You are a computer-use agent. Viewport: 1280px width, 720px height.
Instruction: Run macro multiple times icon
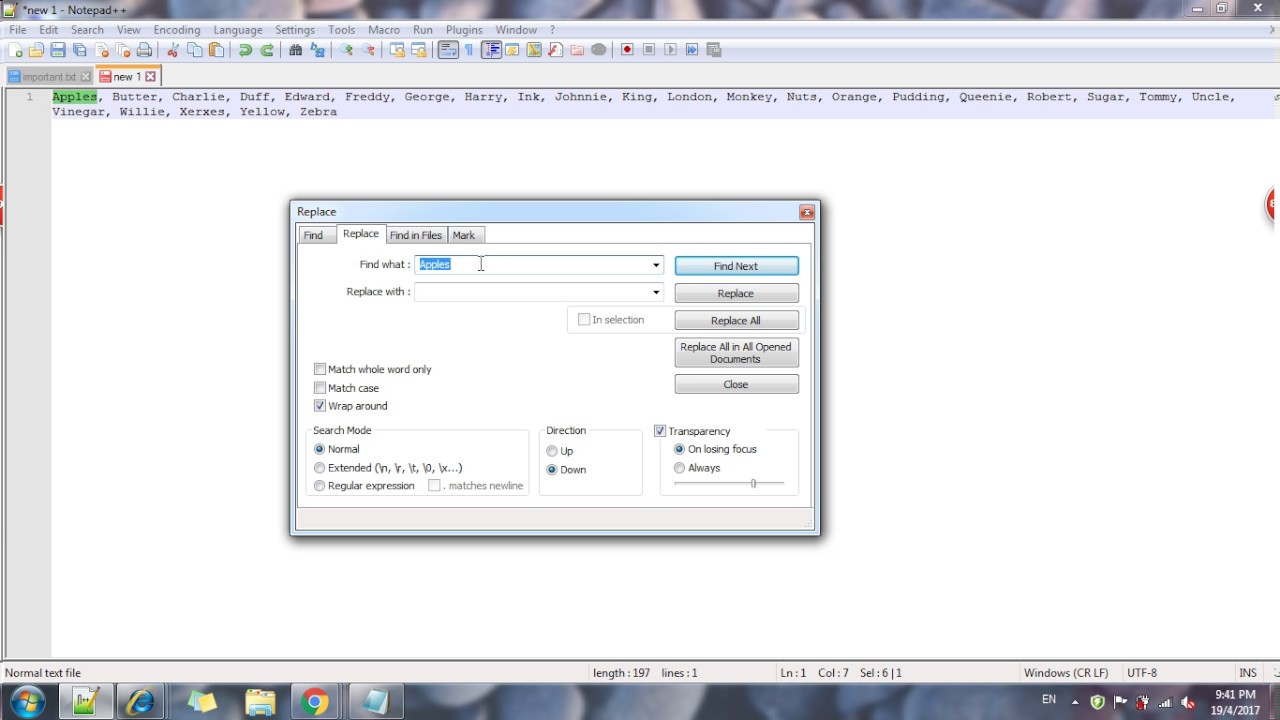point(692,50)
